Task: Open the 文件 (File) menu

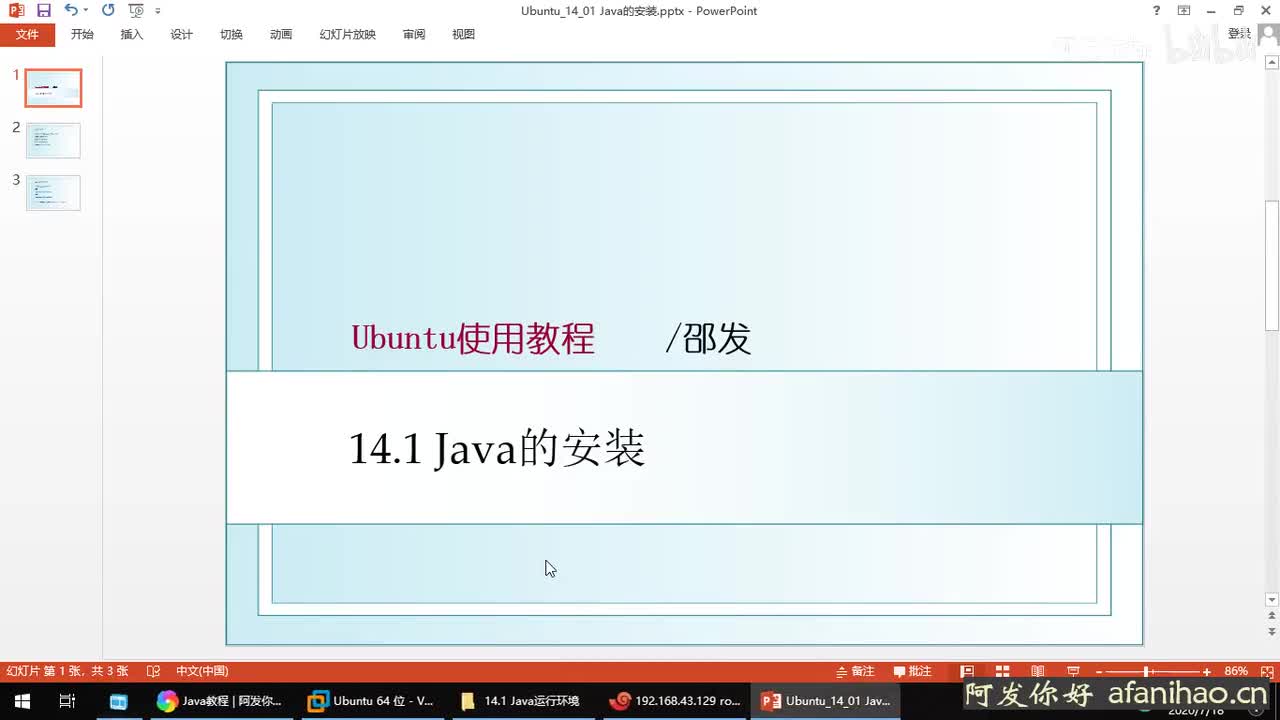Action: [x=27, y=34]
